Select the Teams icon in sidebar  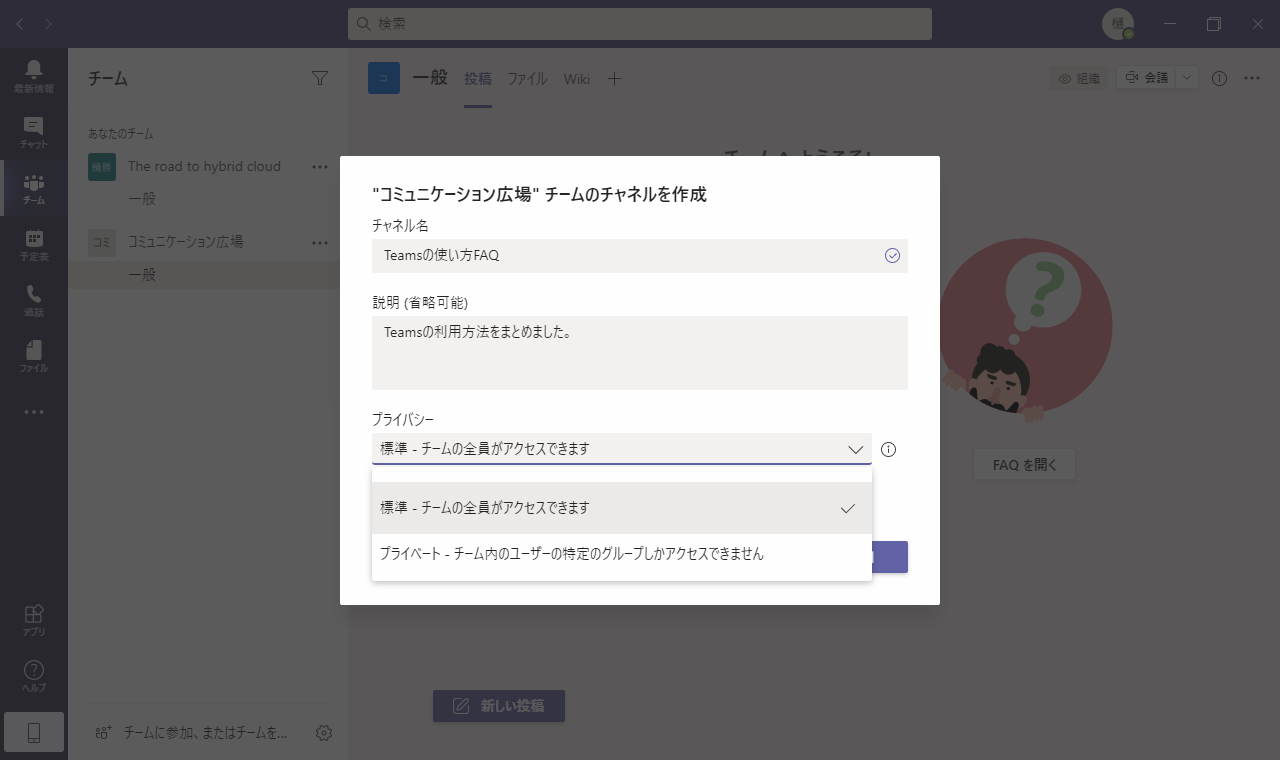click(34, 188)
